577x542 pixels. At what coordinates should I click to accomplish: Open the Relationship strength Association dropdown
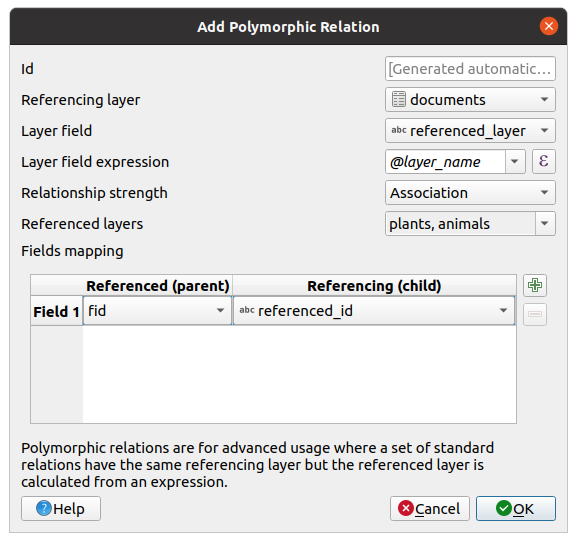tap(470, 192)
